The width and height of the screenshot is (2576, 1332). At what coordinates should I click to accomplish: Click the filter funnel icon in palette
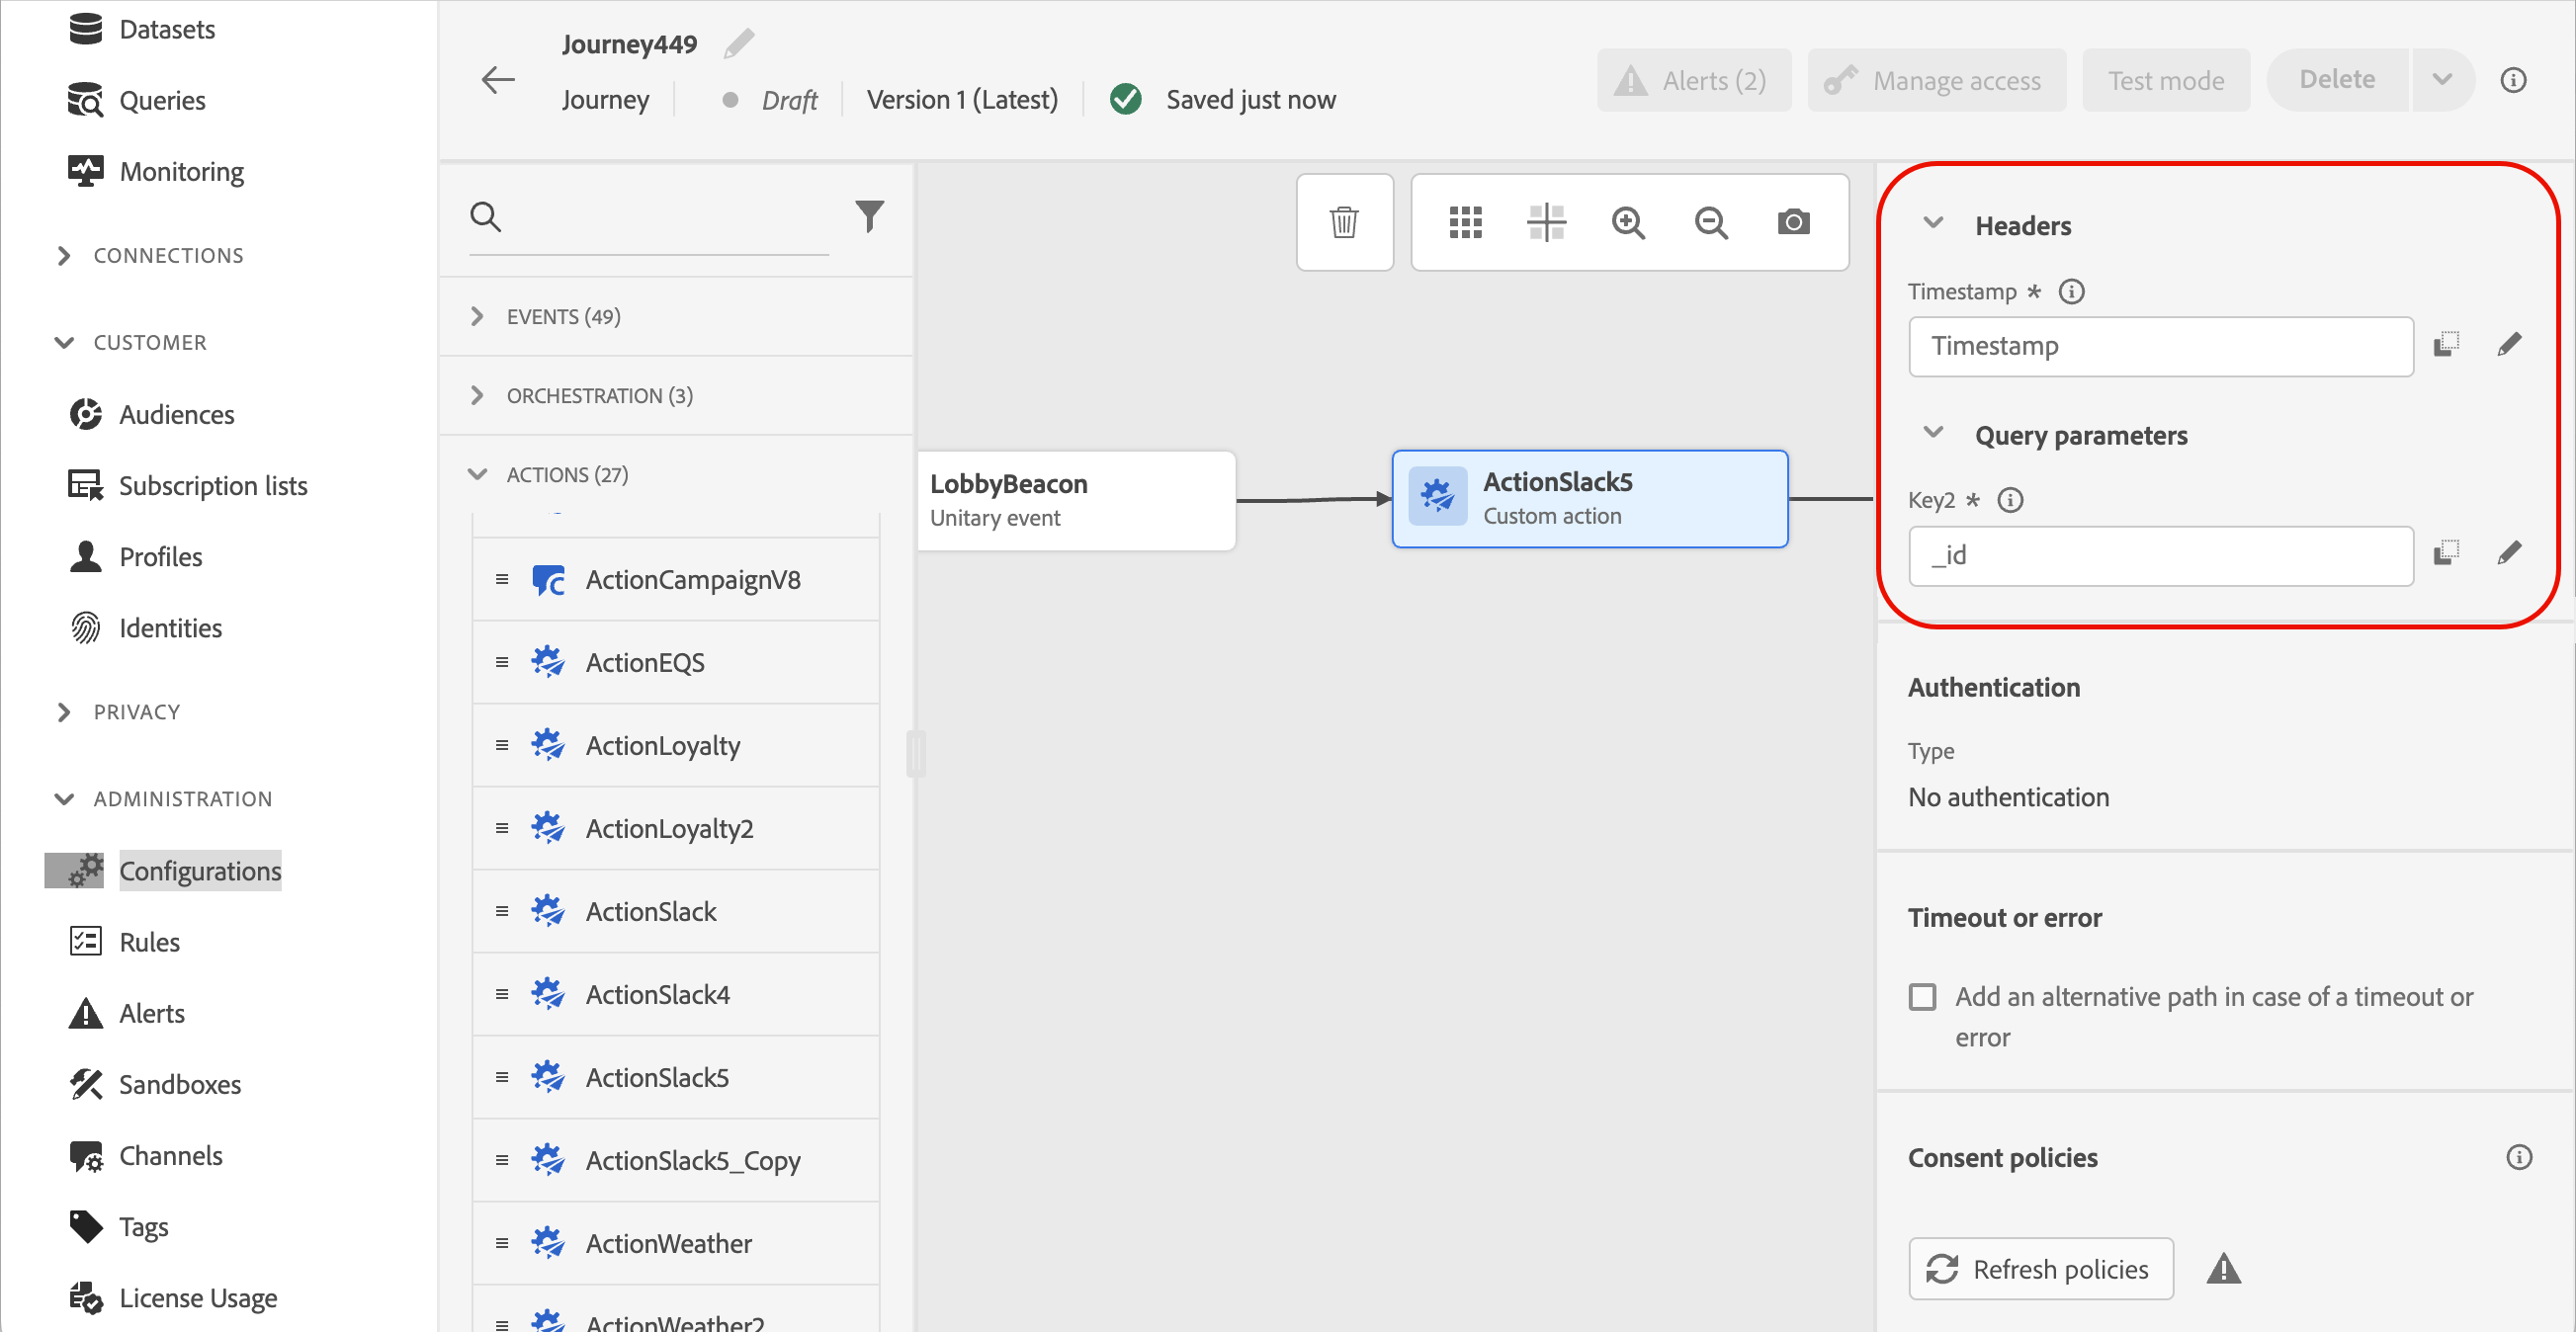tap(869, 216)
